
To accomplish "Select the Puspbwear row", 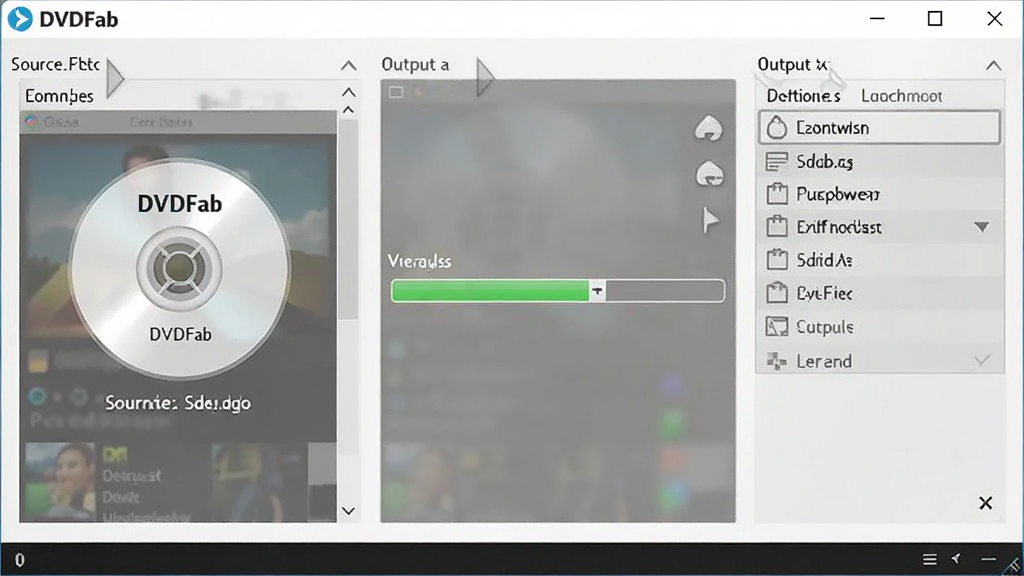I will point(879,194).
